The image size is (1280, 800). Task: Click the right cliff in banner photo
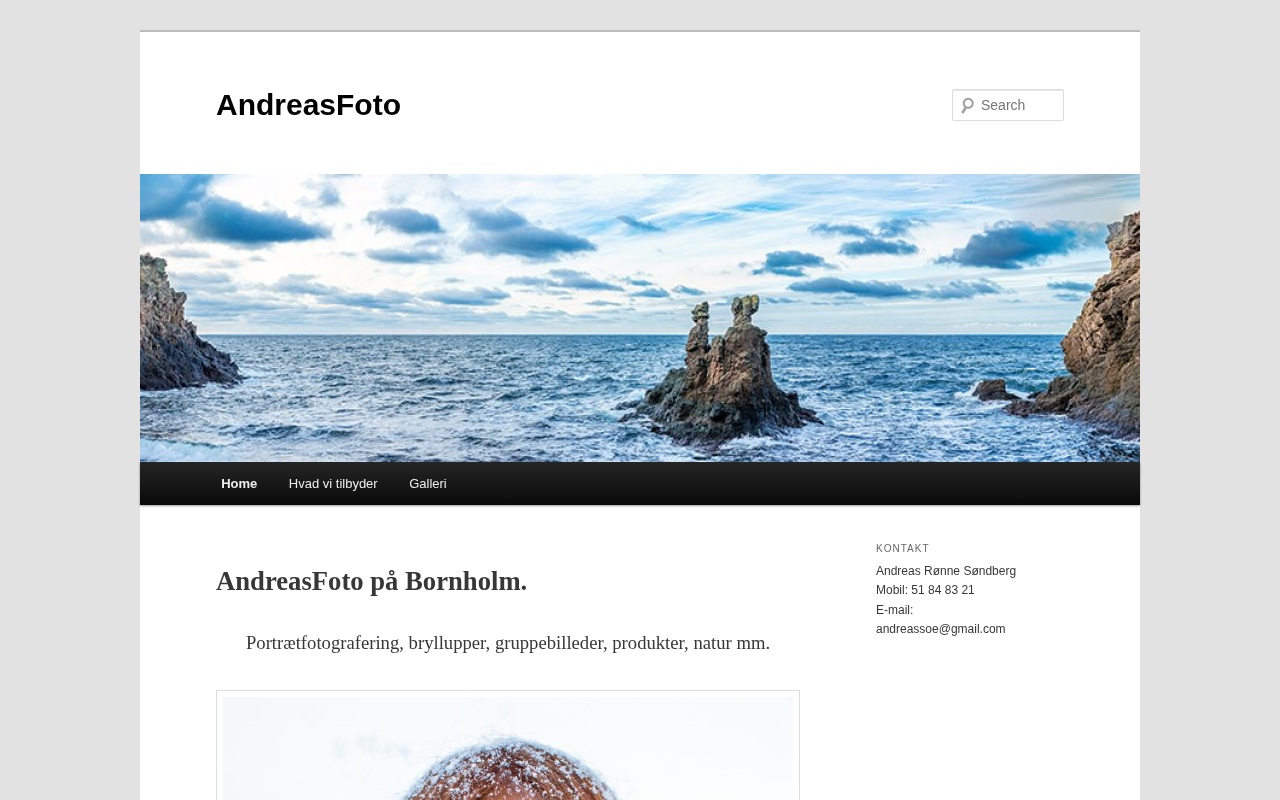click(1095, 330)
